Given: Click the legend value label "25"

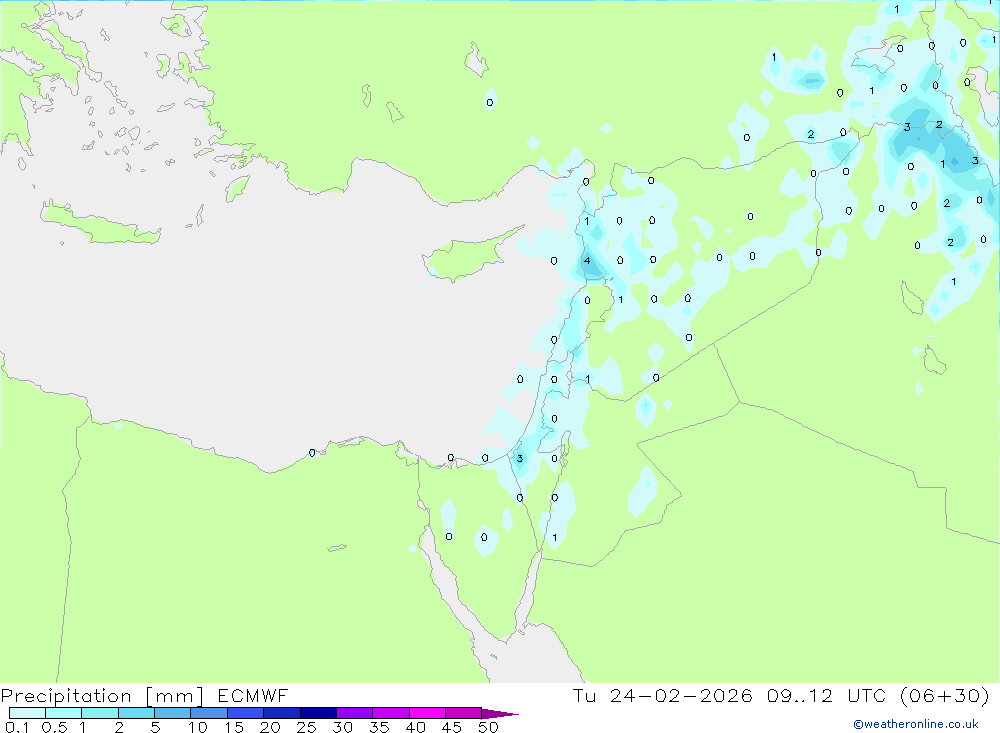Looking at the screenshot, I should point(306,727).
